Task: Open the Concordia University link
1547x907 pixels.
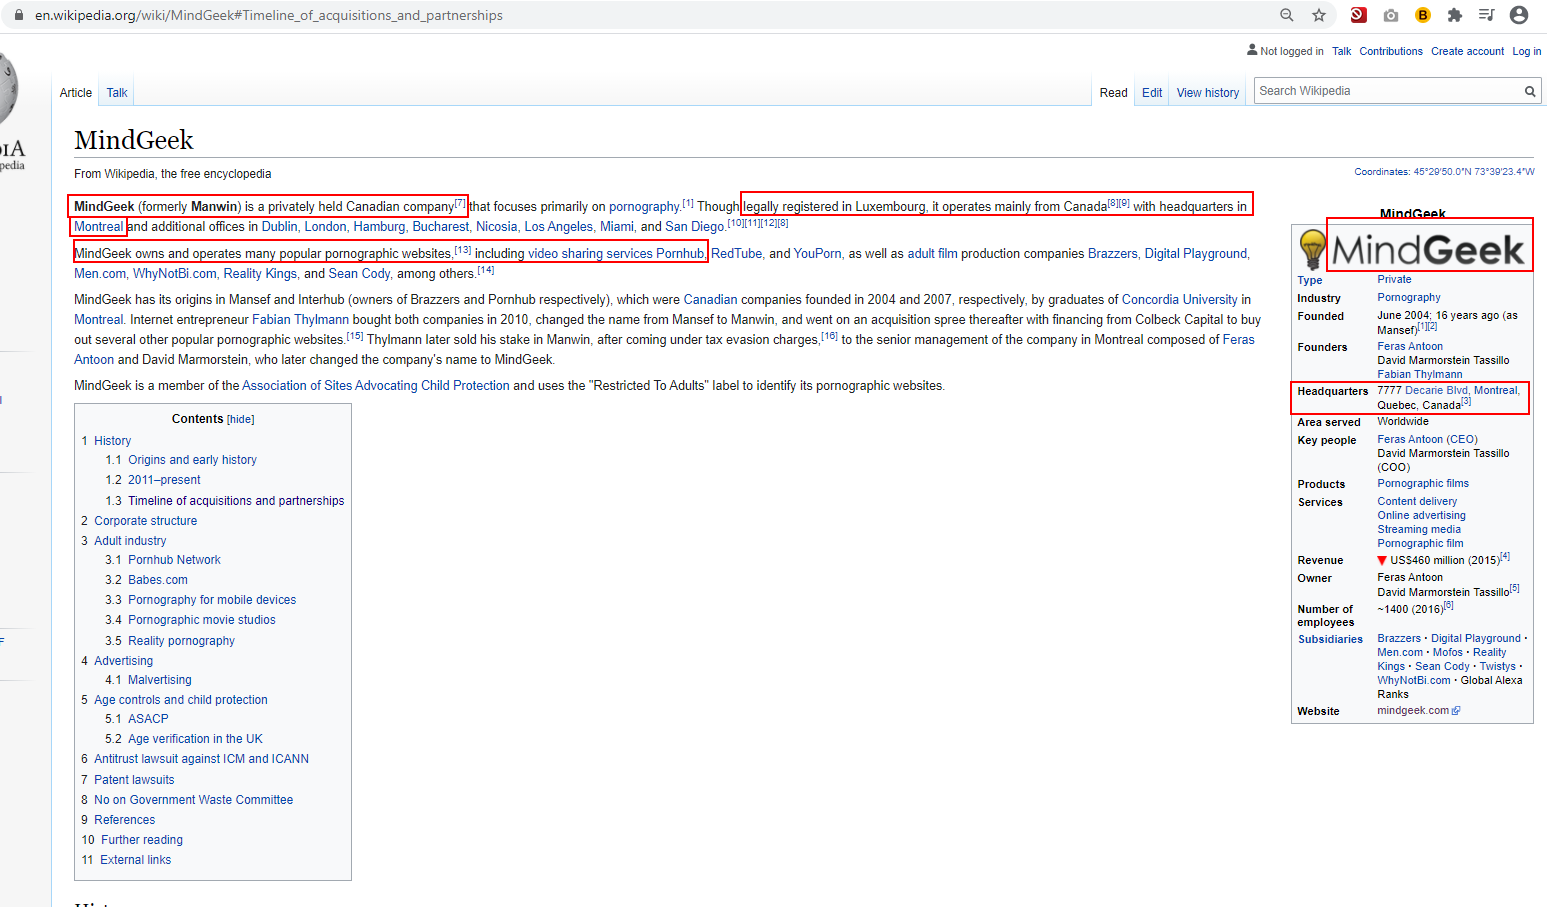Action: click(1179, 300)
